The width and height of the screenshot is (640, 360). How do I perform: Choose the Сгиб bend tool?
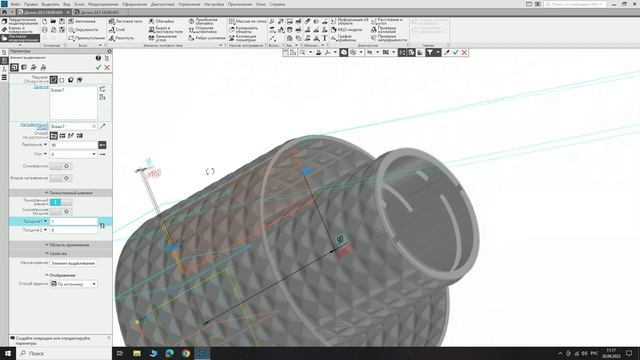pyautogui.click(x=117, y=30)
